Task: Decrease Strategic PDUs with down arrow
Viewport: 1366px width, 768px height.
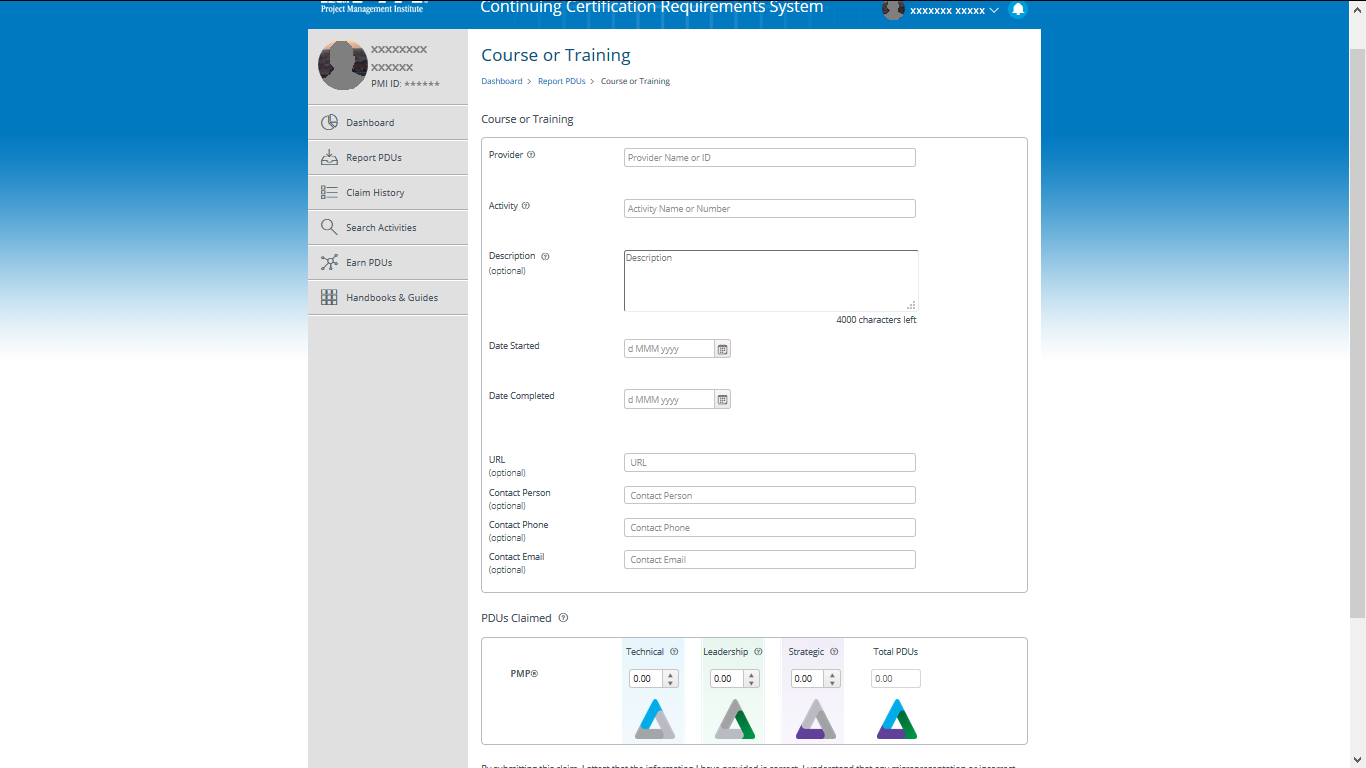Action: coord(832,683)
